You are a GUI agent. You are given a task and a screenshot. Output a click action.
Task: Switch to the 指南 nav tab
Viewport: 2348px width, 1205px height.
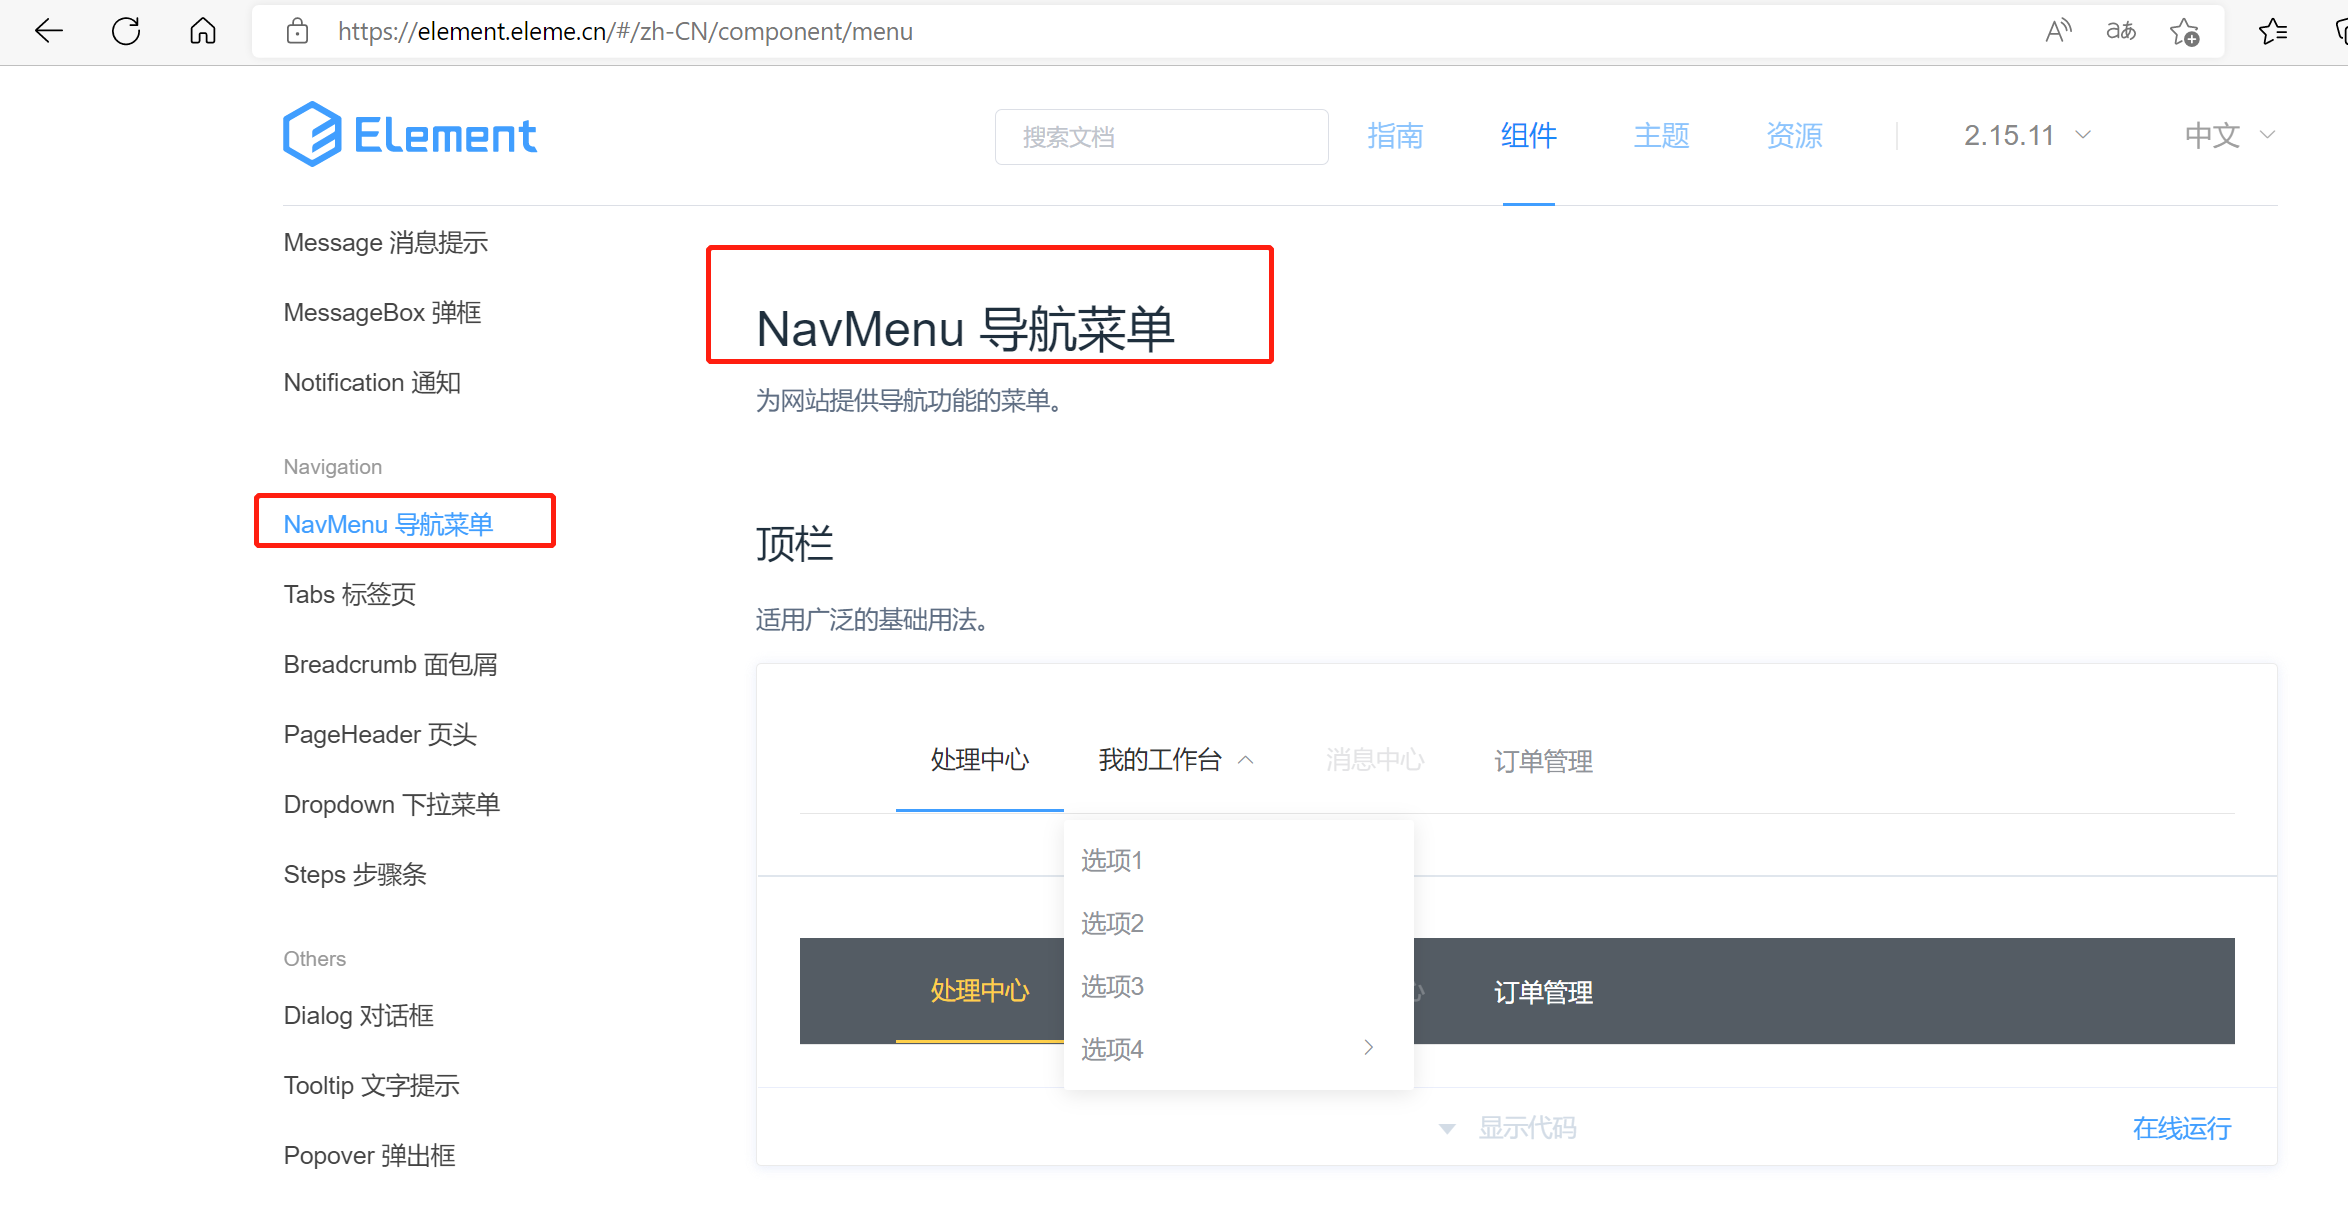click(1395, 135)
